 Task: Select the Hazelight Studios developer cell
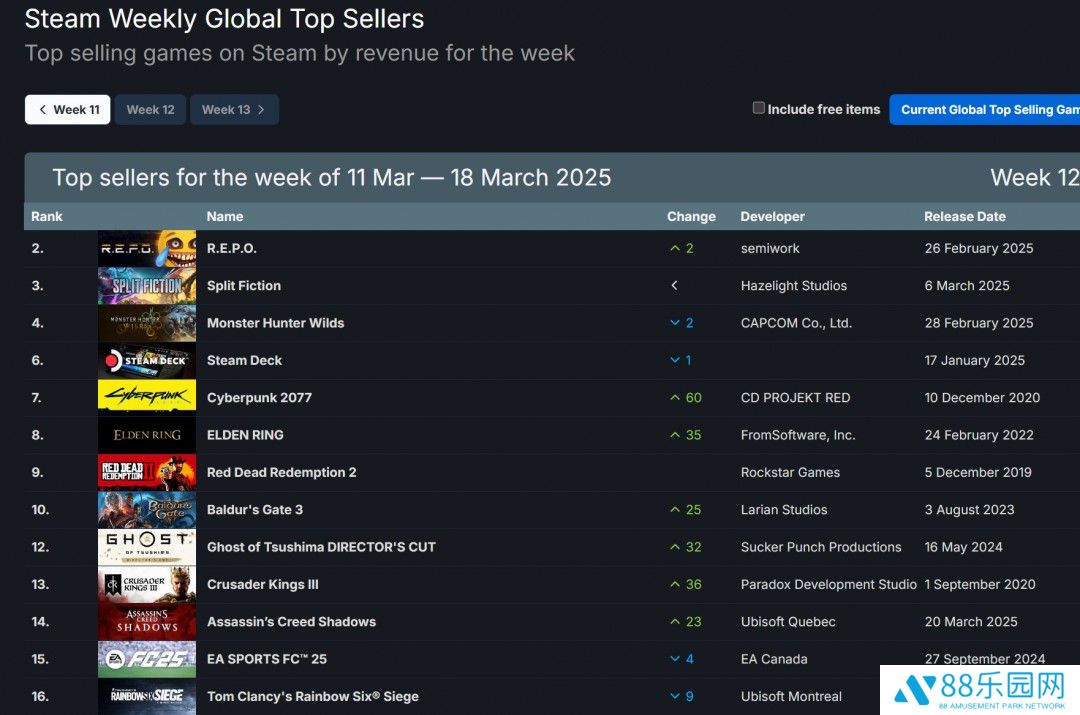[x=793, y=286]
